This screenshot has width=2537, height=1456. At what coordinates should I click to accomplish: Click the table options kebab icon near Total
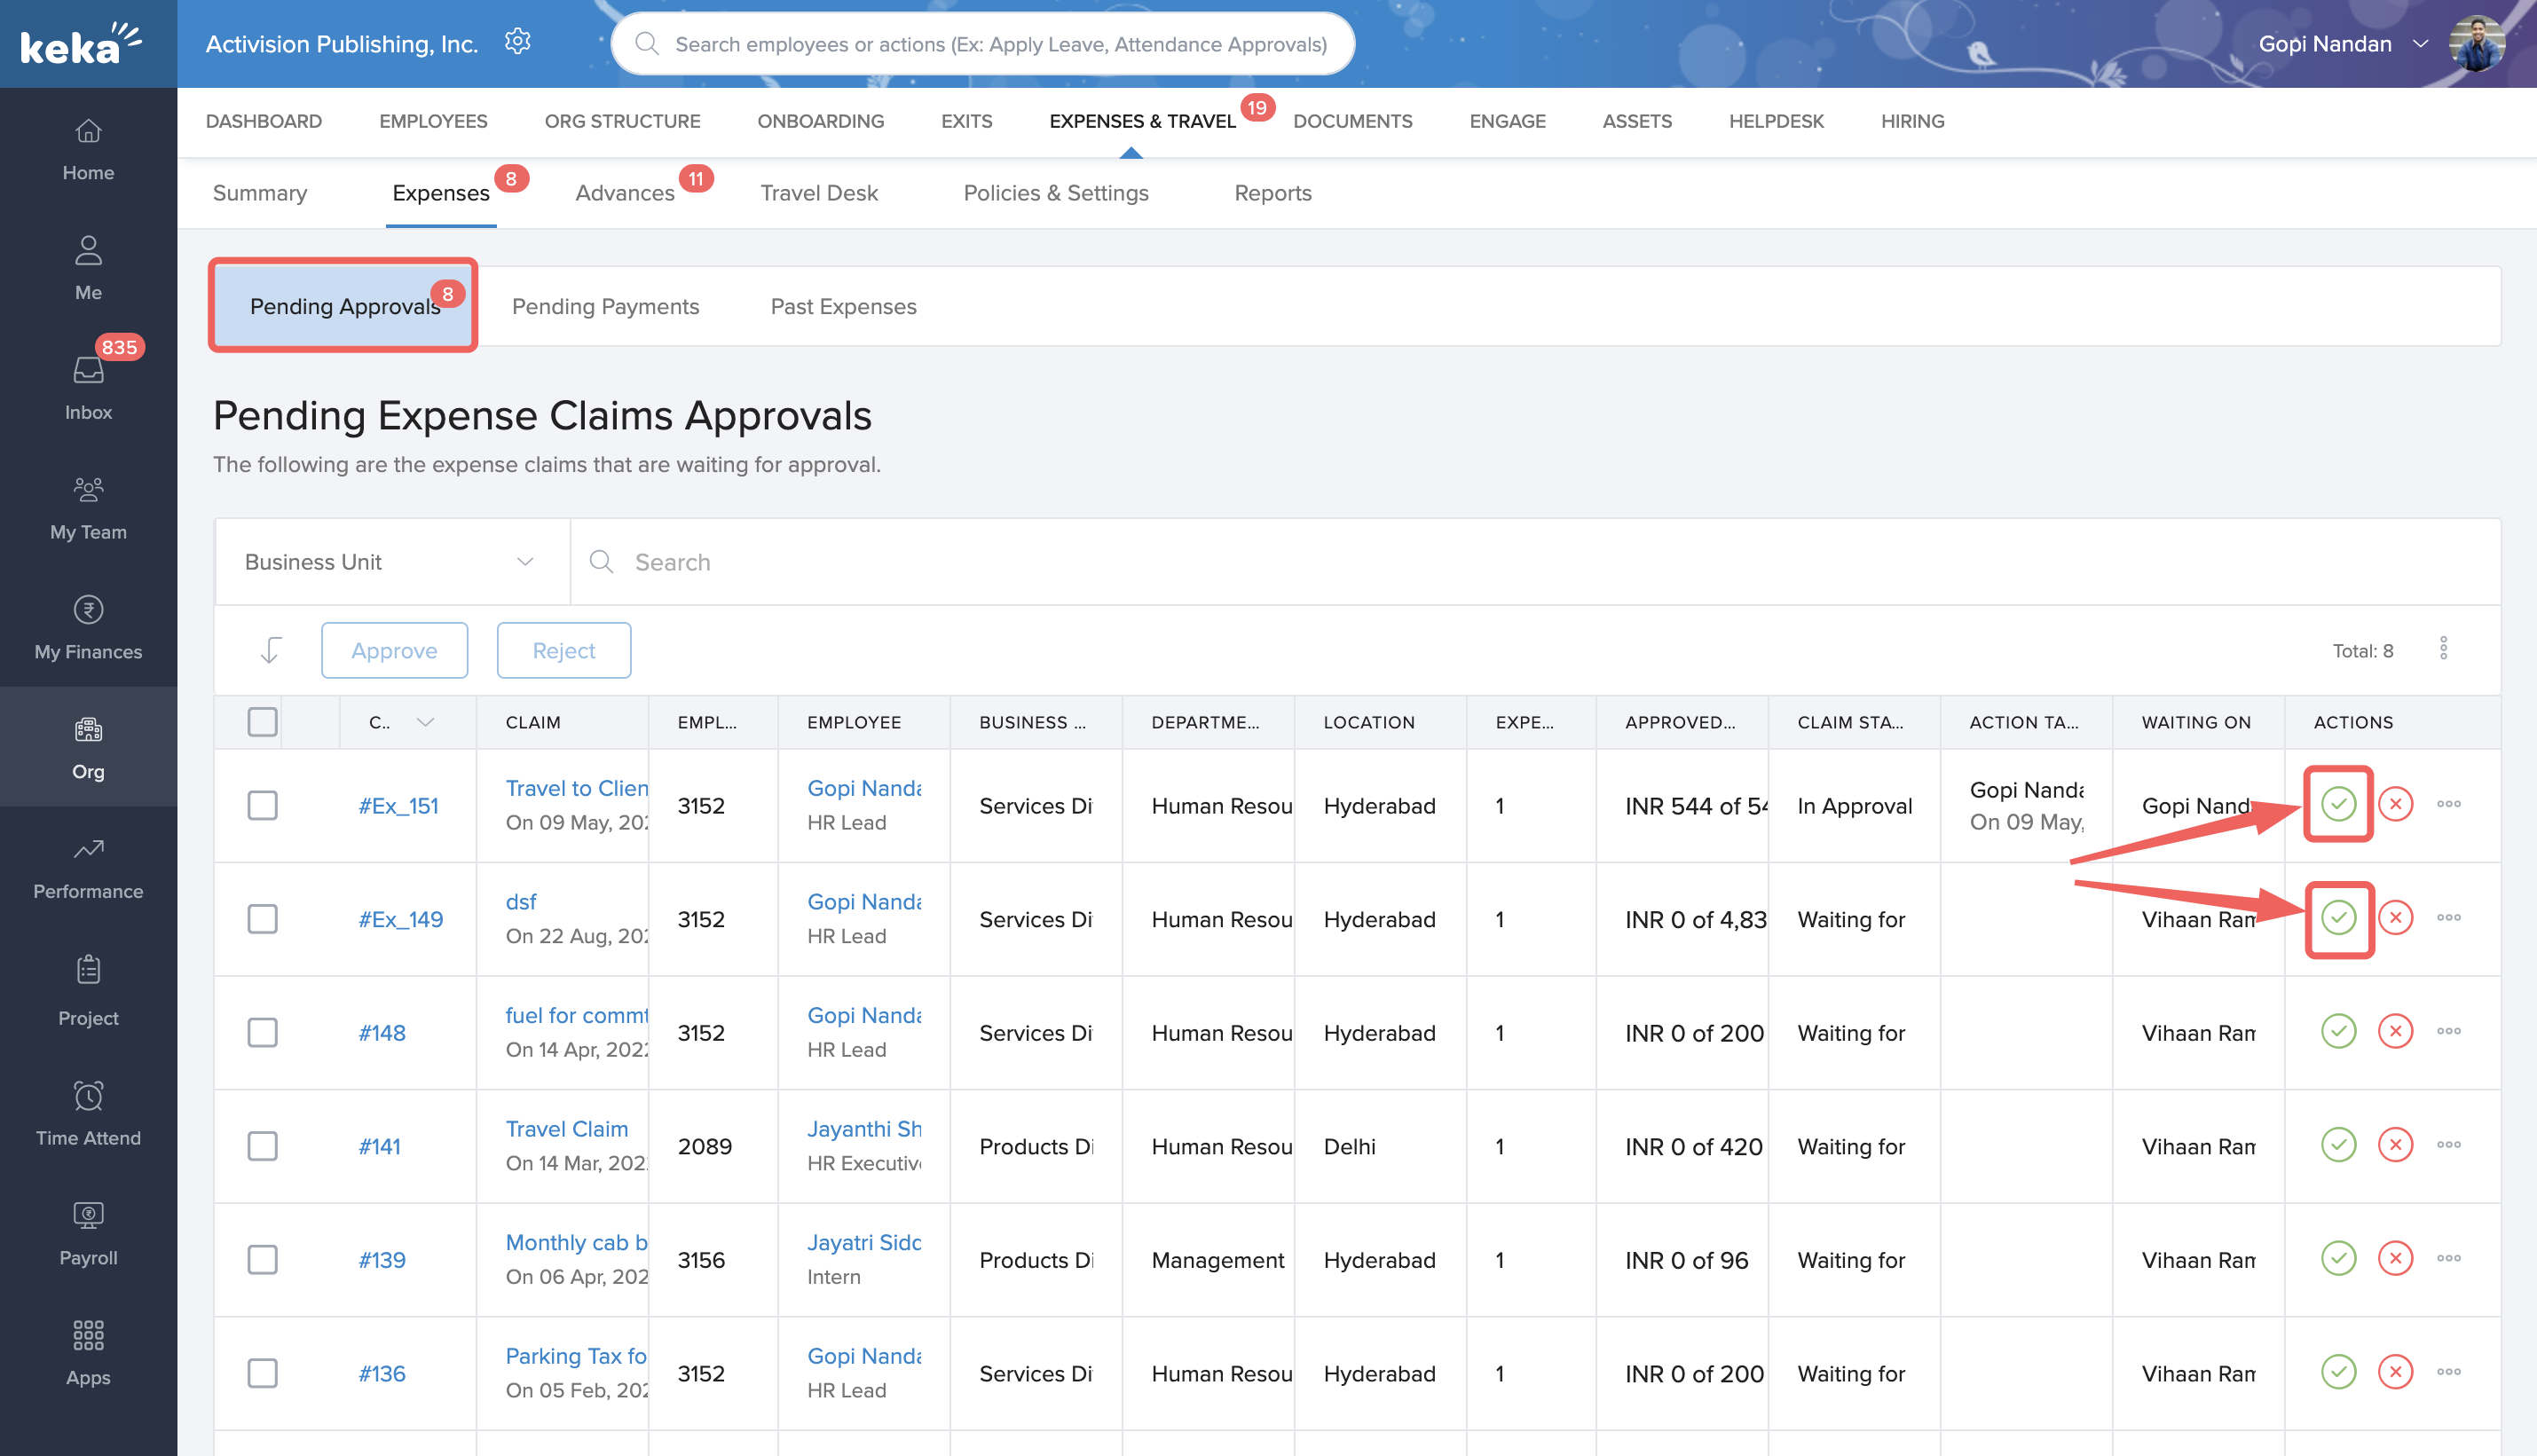pos(2442,649)
